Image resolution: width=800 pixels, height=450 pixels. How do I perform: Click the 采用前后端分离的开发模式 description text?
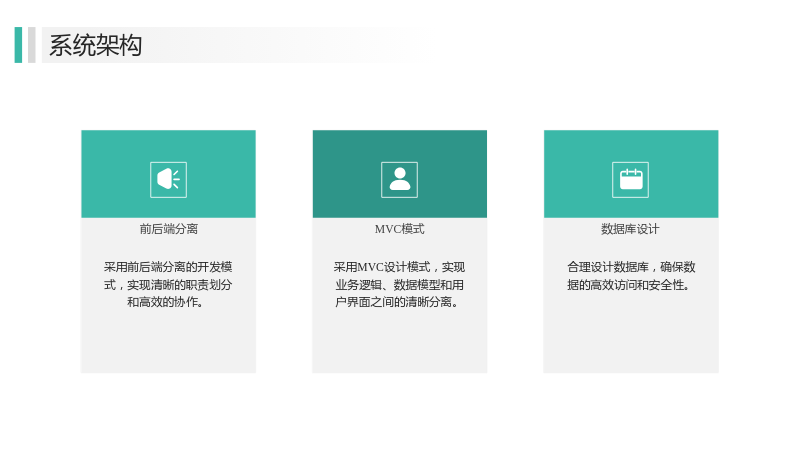[x=168, y=285]
